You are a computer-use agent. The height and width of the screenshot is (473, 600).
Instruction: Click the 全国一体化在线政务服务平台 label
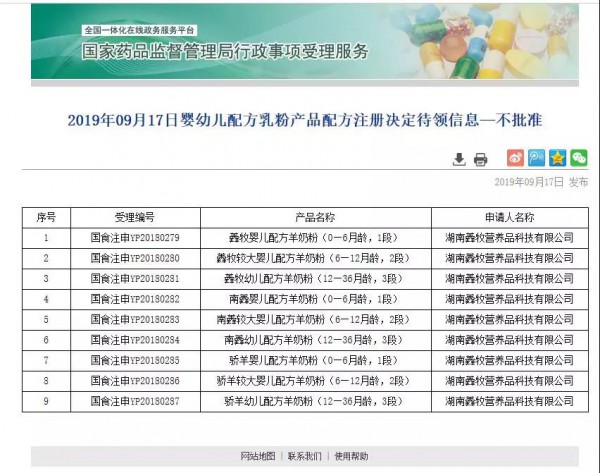[x=139, y=30]
